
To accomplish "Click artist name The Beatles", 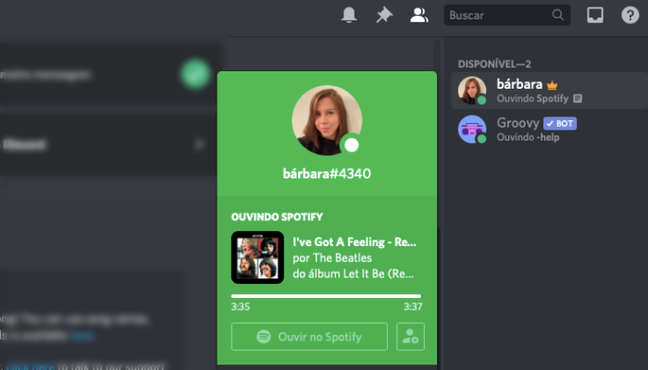I will 343,258.
